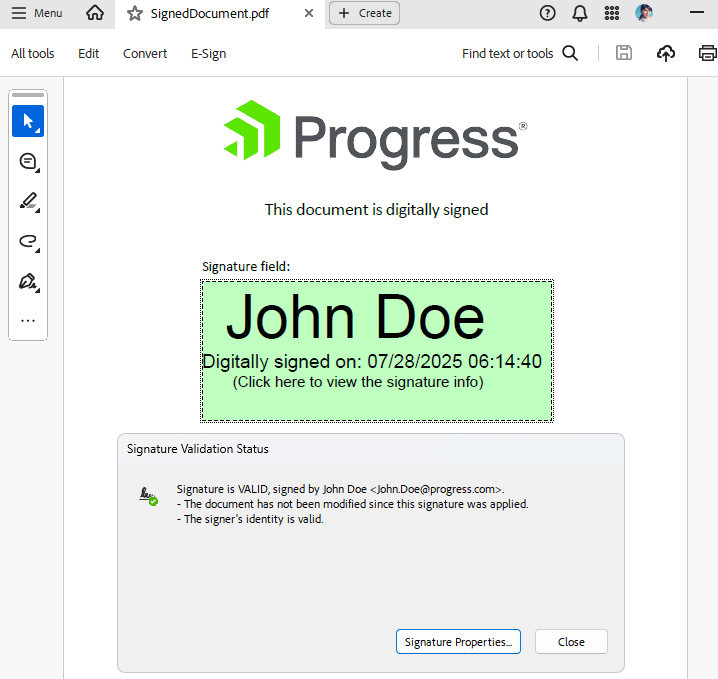This screenshot has width=718, height=679.
Task: Open the Convert tool
Action: coord(145,54)
